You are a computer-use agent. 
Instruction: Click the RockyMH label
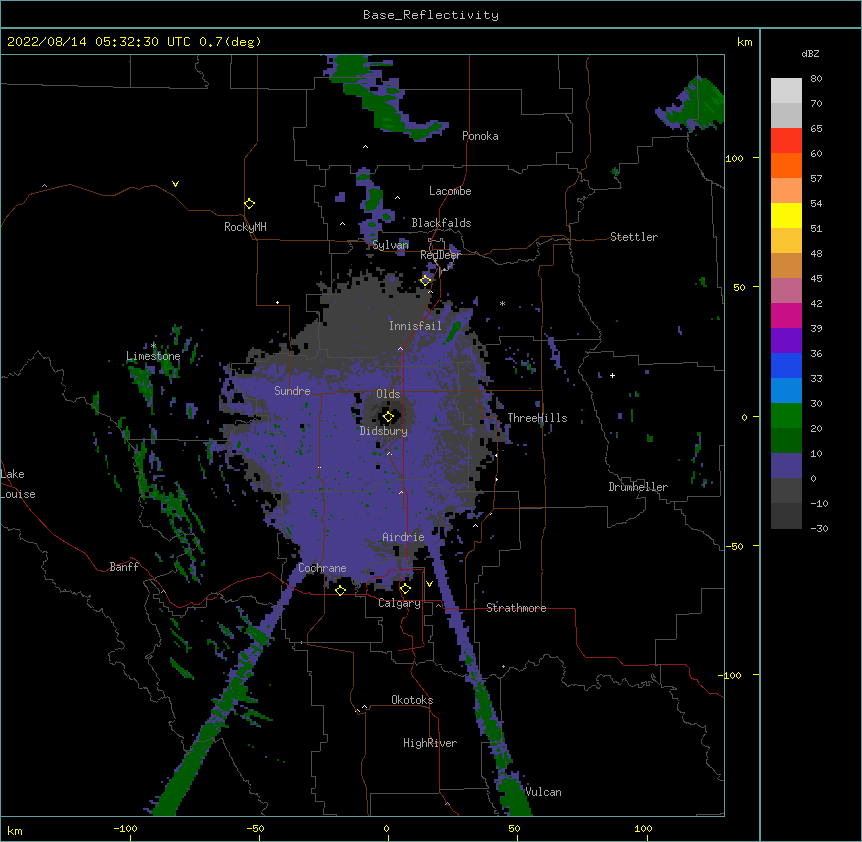[245, 227]
